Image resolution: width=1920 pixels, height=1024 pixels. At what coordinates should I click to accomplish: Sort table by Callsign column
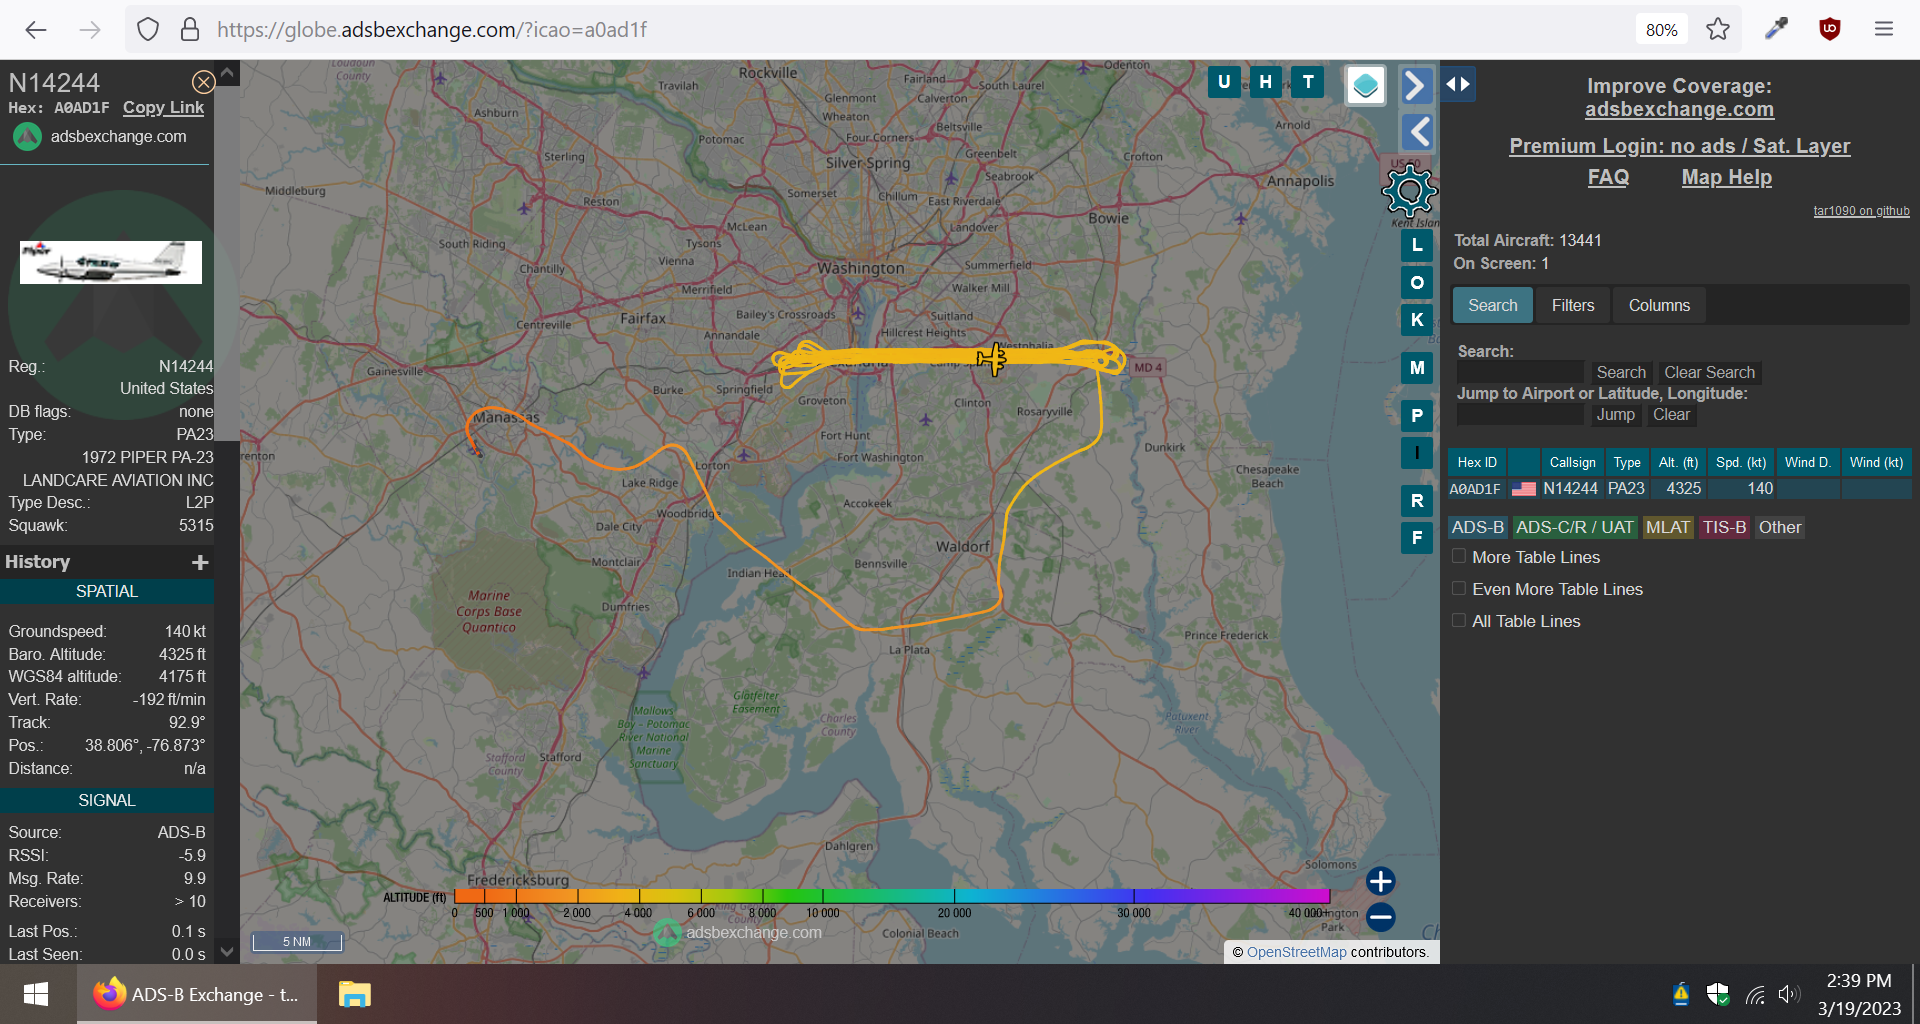pyautogui.click(x=1572, y=462)
